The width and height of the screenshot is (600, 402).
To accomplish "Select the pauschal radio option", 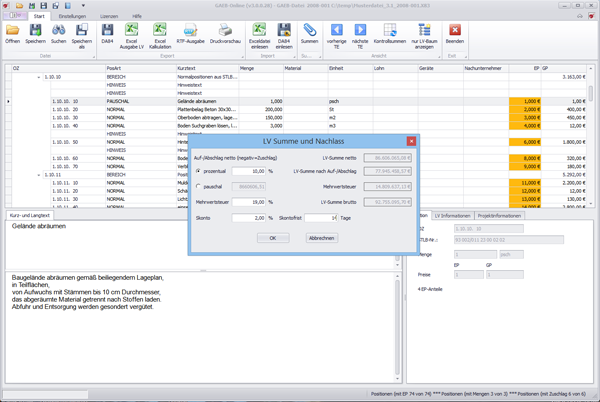I will click(x=198, y=186).
